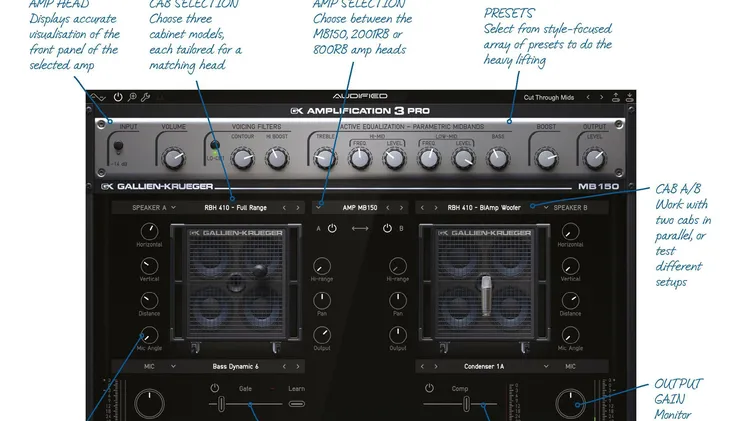Click the preset import (download) icon
The image size is (750, 421).
point(629,97)
